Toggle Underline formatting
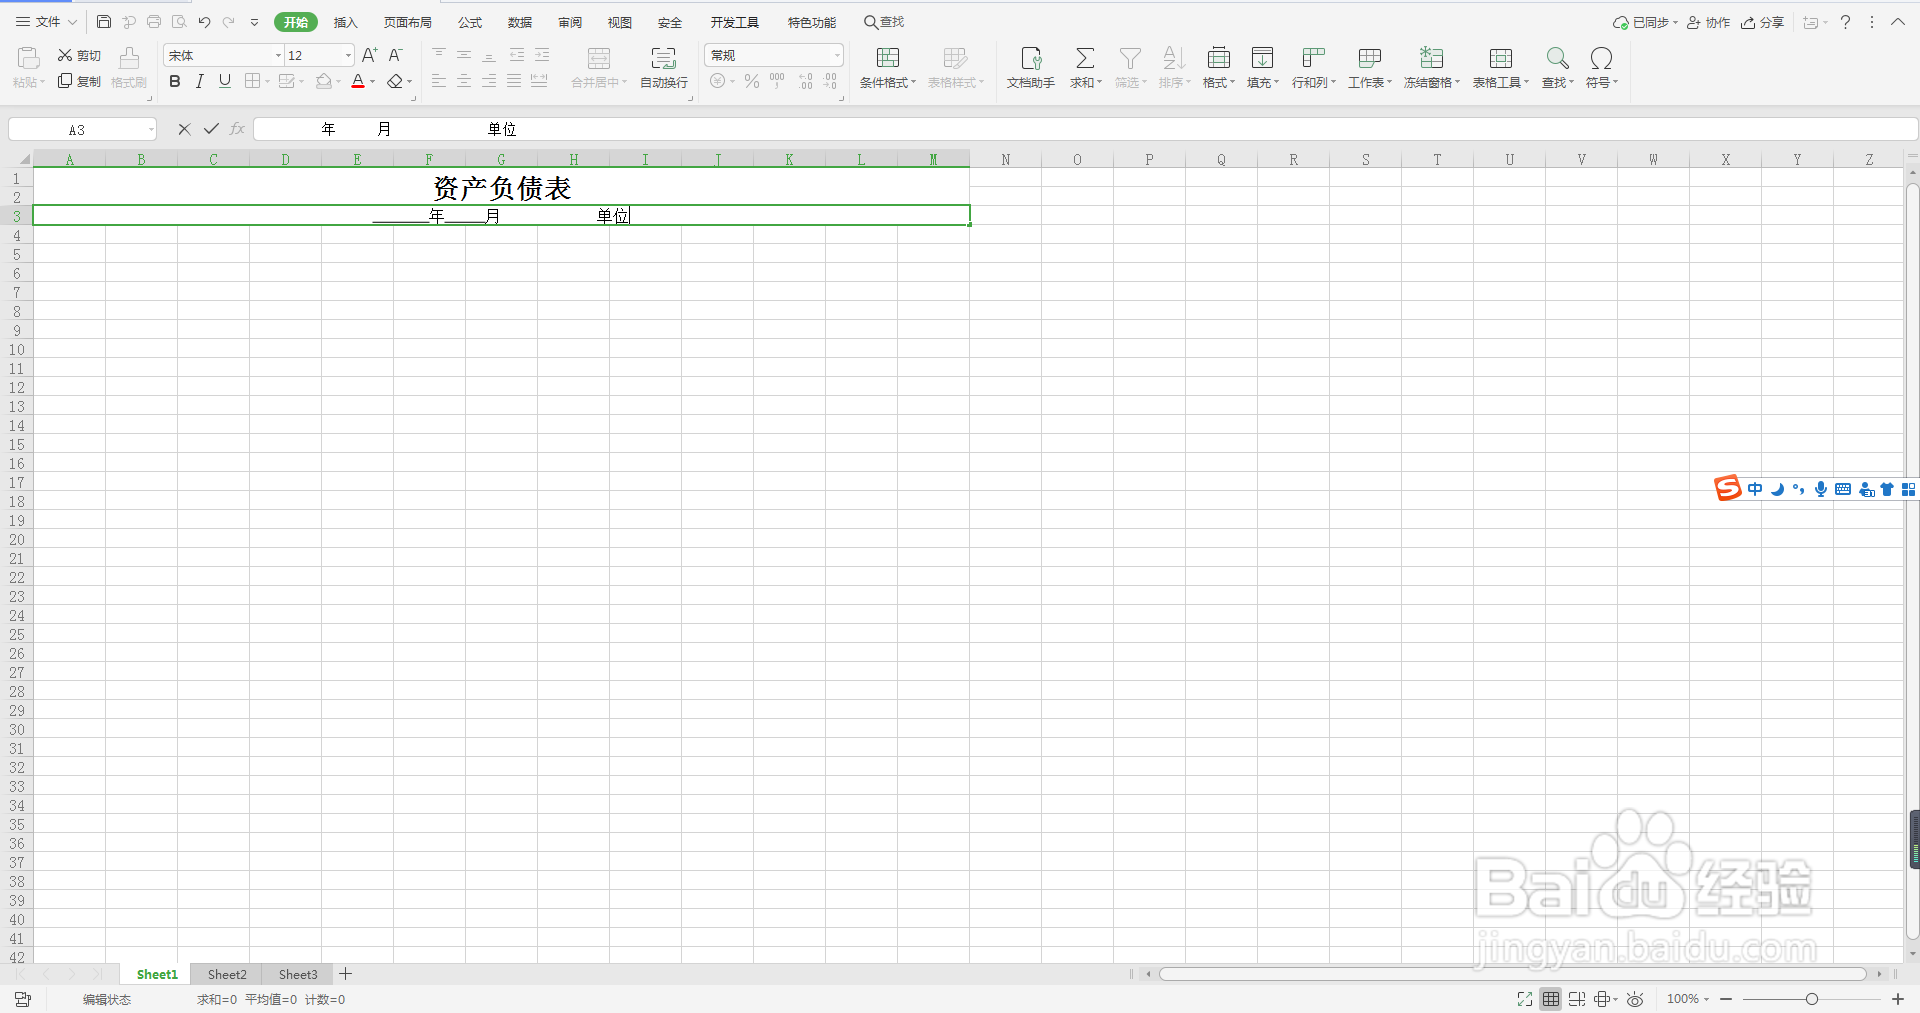1920x1013 pixels. 225,81
